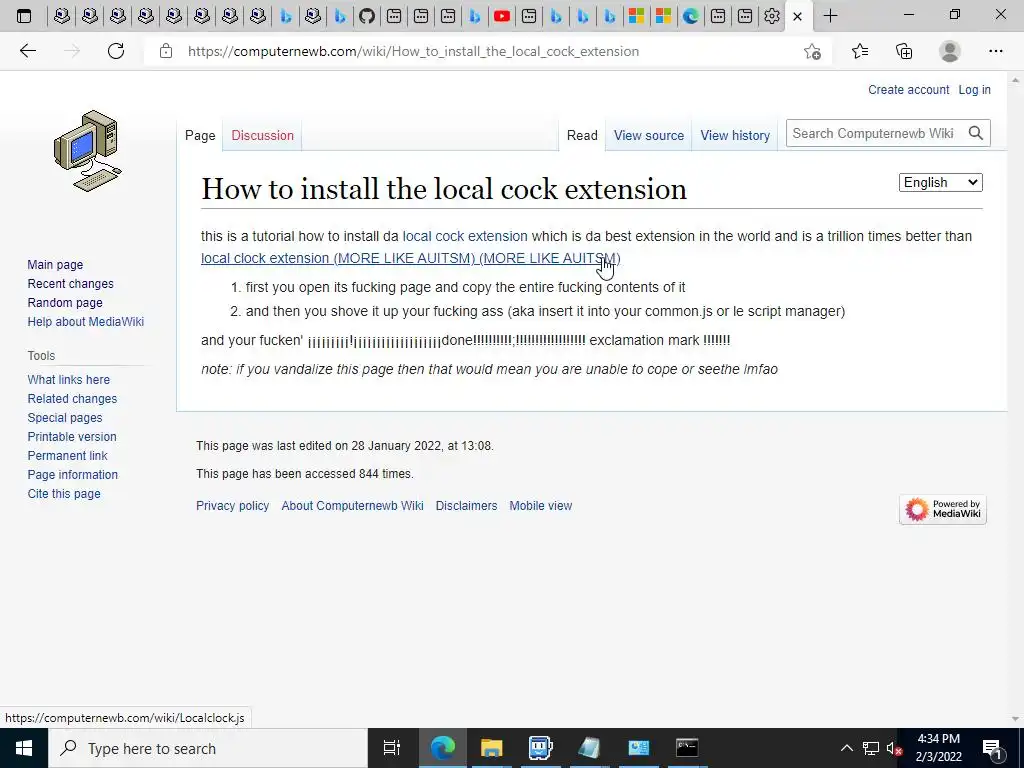Screen dimensions: 1024x768
Task: Open Permanent link
Action: [x=67, y=455]
